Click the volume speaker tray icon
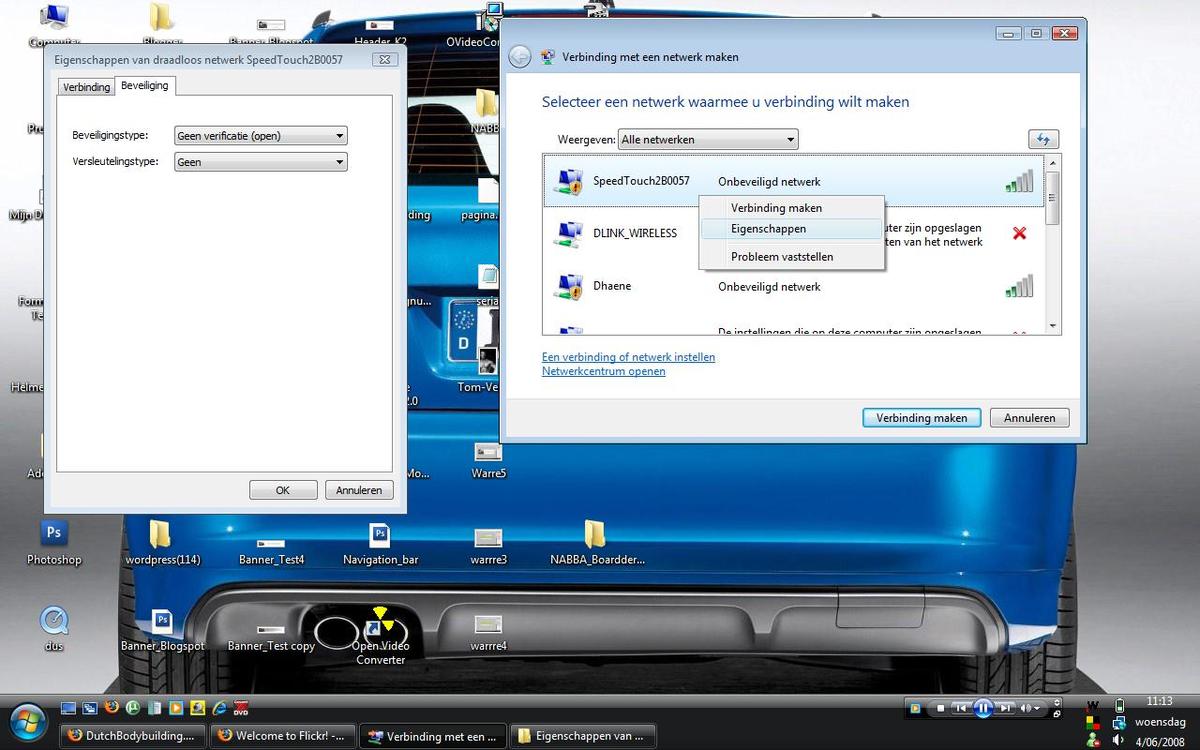 pyautogui.click(x=1119, y=741)
